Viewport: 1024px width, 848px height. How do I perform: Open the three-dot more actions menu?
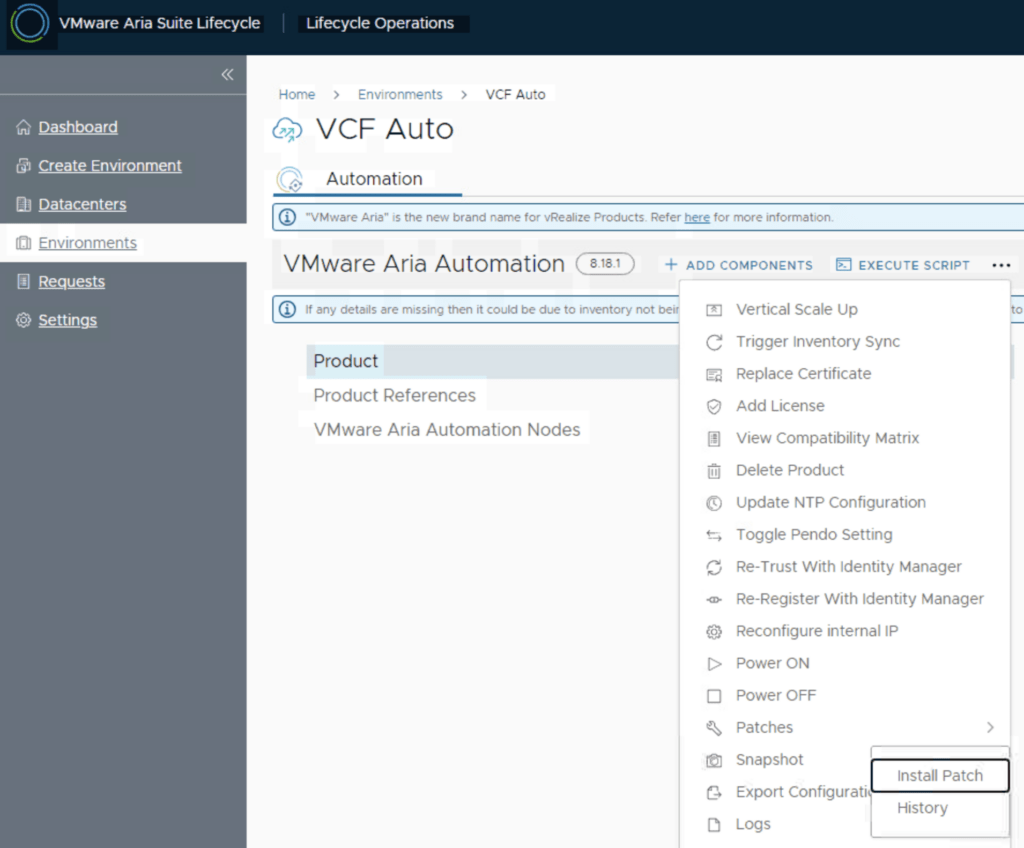(1001, 265)
